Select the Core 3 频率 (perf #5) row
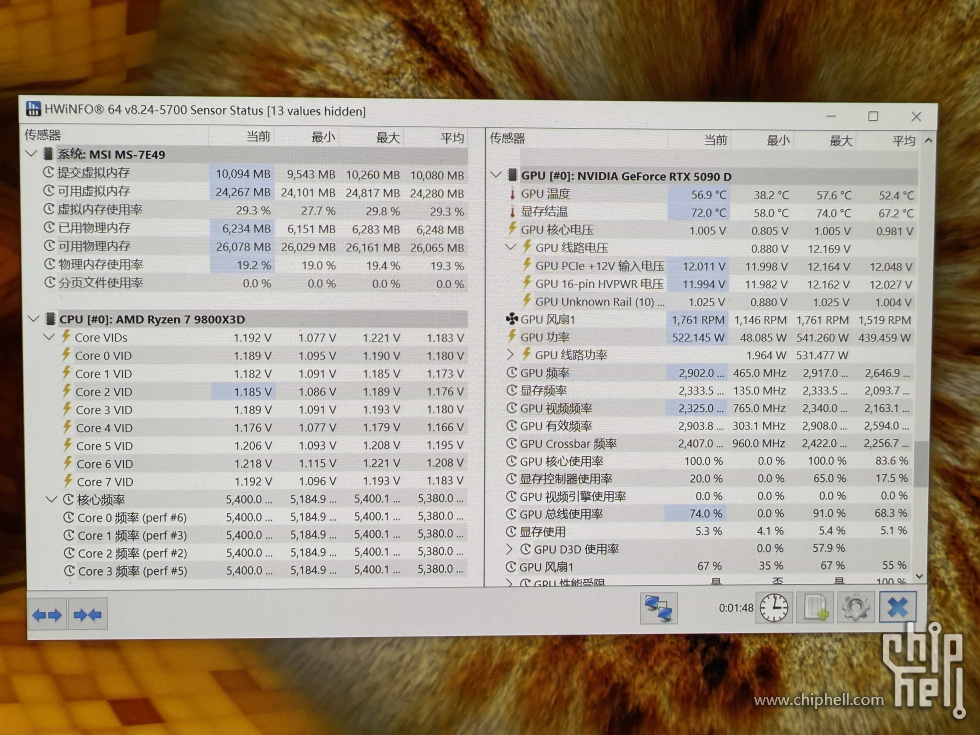 [x=264, y=571]
